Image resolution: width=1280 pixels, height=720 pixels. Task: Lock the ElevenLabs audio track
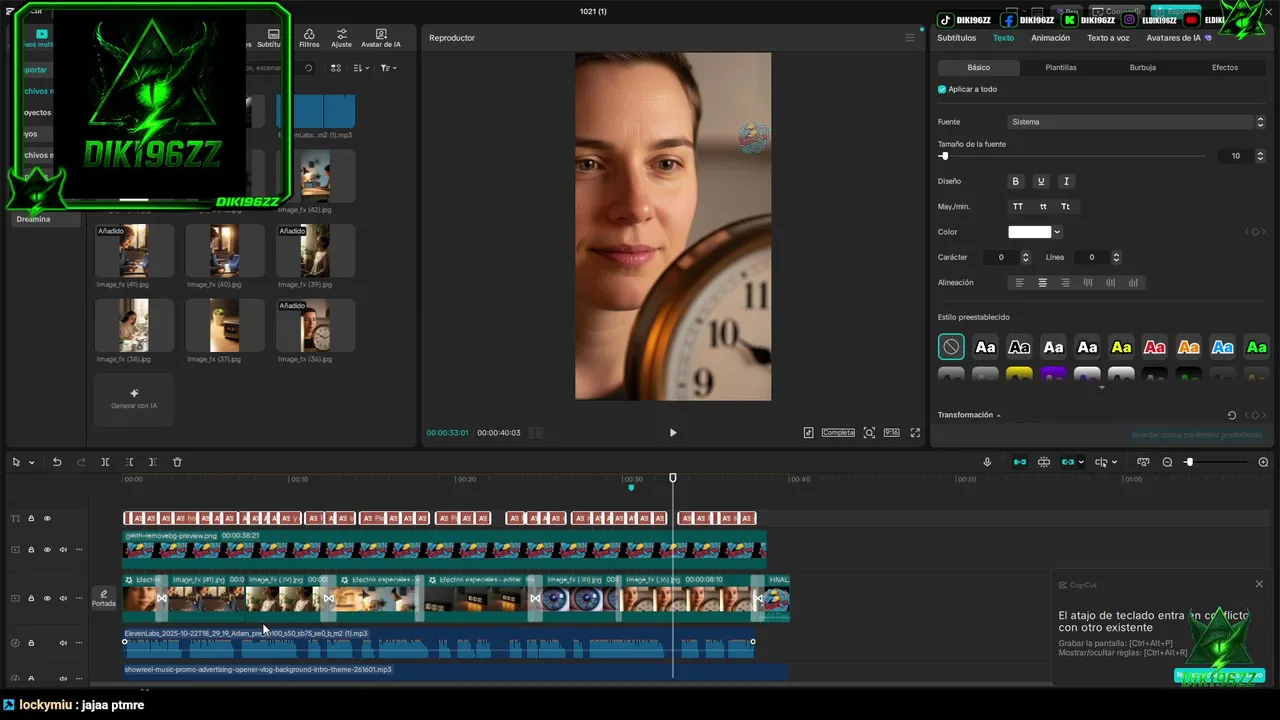point(31,643)
